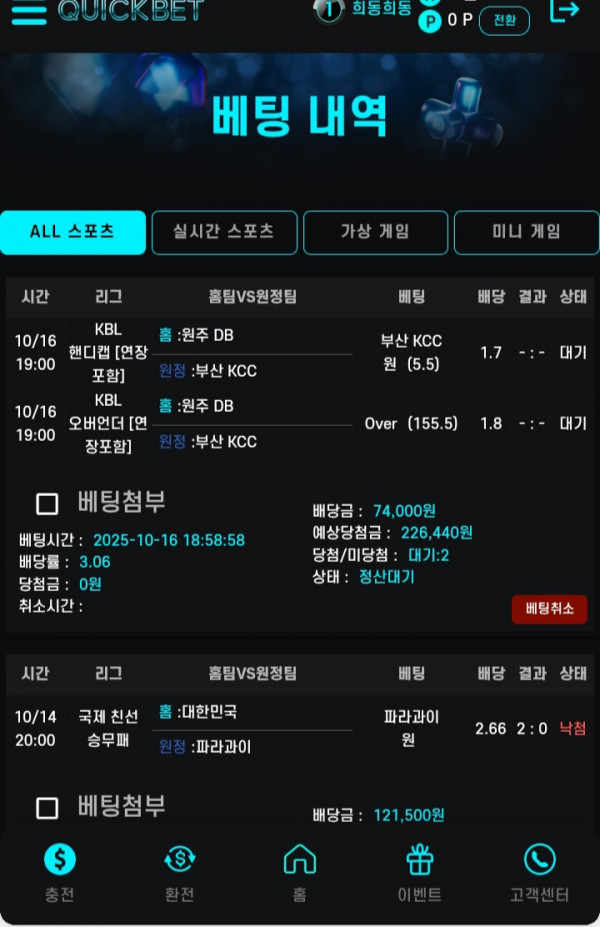Check 베팅첨부 box for 대한민국 bet
The width and height of the screenshot is (600, 927).
[x=47, y=808]
